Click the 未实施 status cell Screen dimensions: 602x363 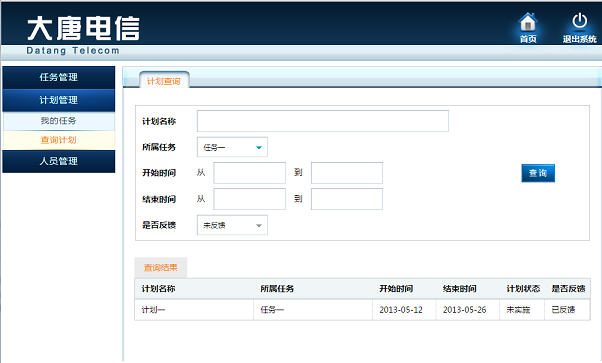(522, 310)
